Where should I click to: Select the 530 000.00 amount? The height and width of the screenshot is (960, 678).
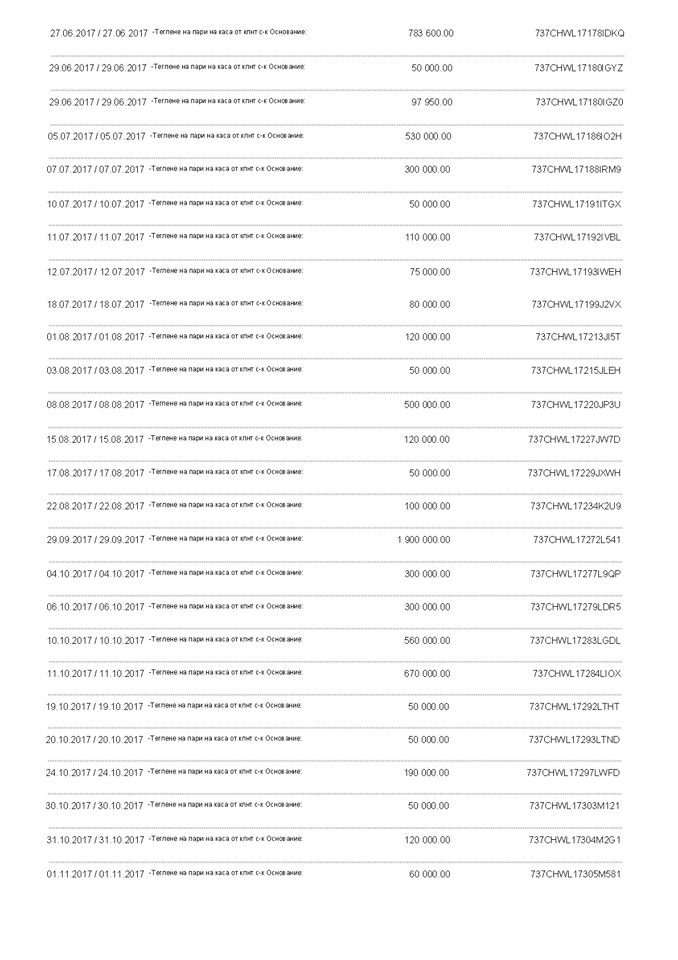(x=429, y=136)
